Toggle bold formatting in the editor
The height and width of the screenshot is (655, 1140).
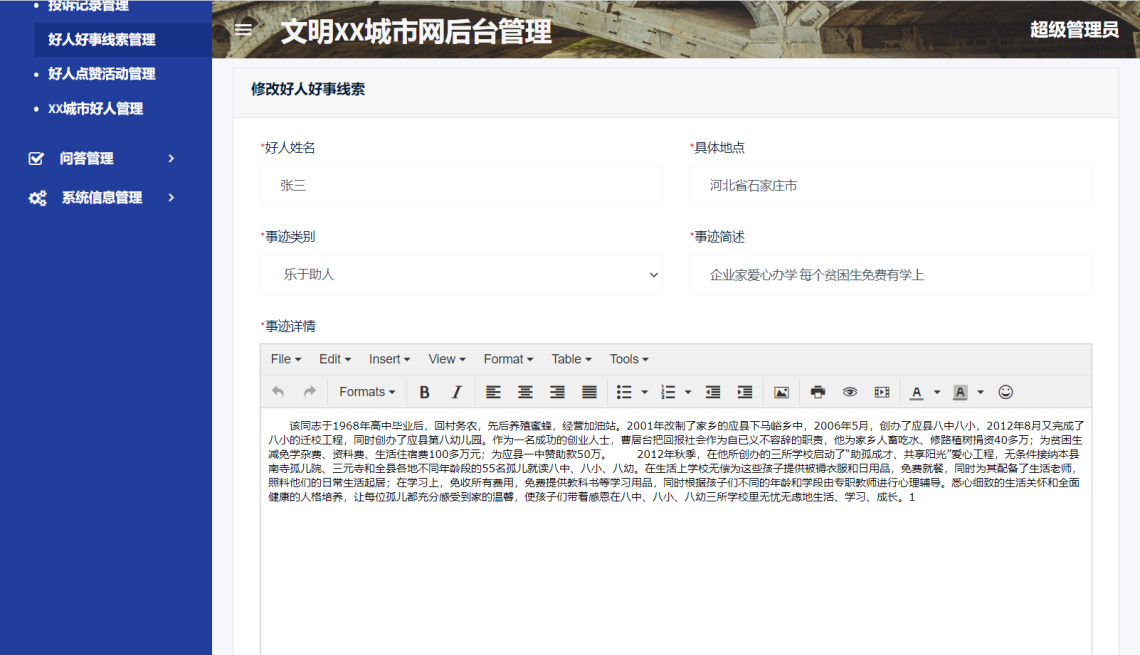pos(424,392)
